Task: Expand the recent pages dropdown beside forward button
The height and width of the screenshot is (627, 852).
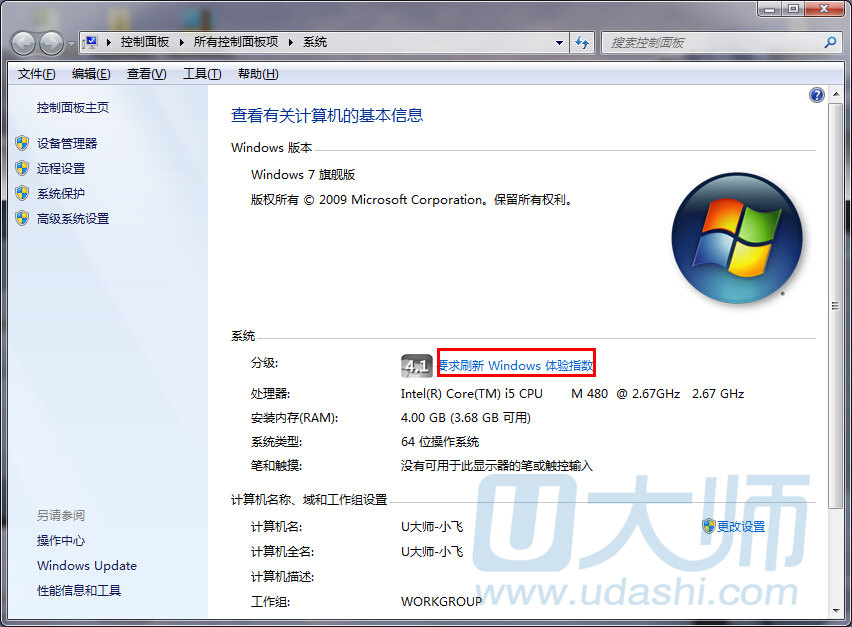Action: [70, 44]
